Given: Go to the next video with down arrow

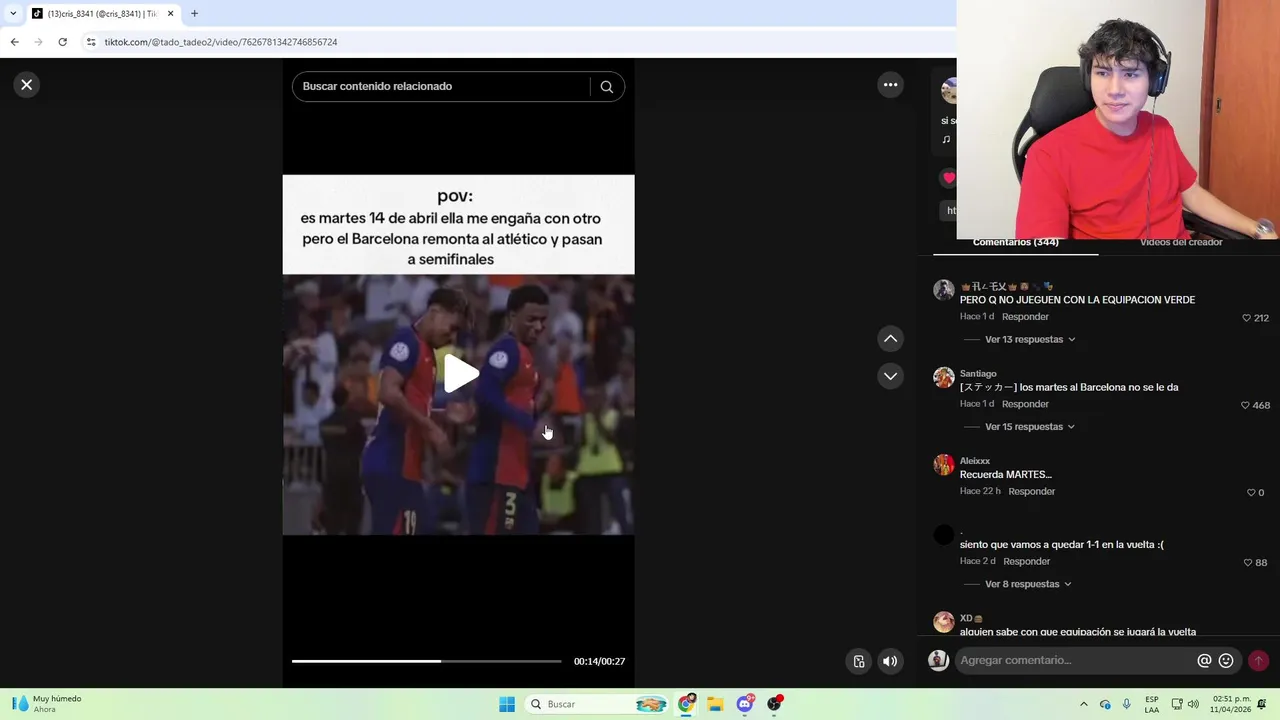Looking at the screenshot, I should point(890,376).
